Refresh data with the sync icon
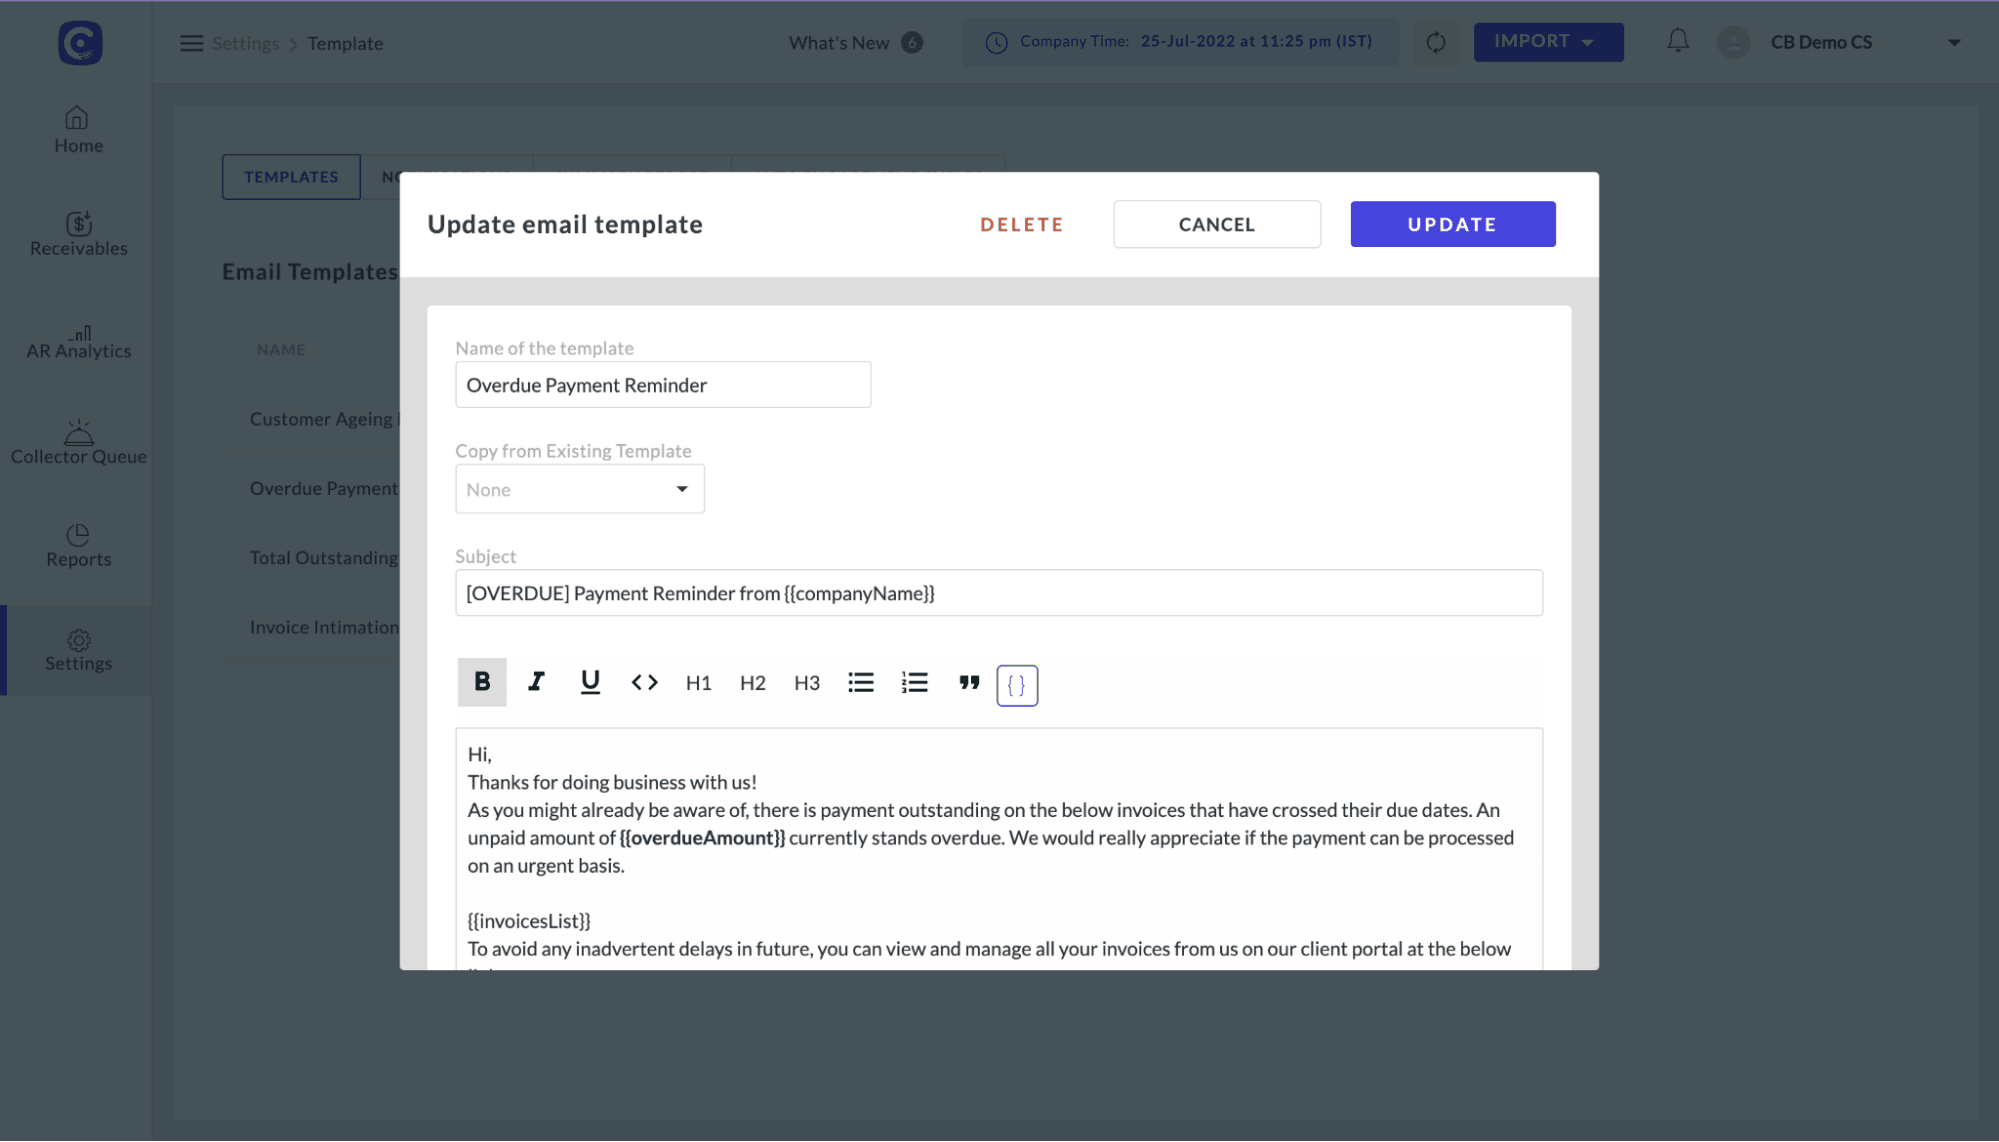 [x=1436, y=41]
